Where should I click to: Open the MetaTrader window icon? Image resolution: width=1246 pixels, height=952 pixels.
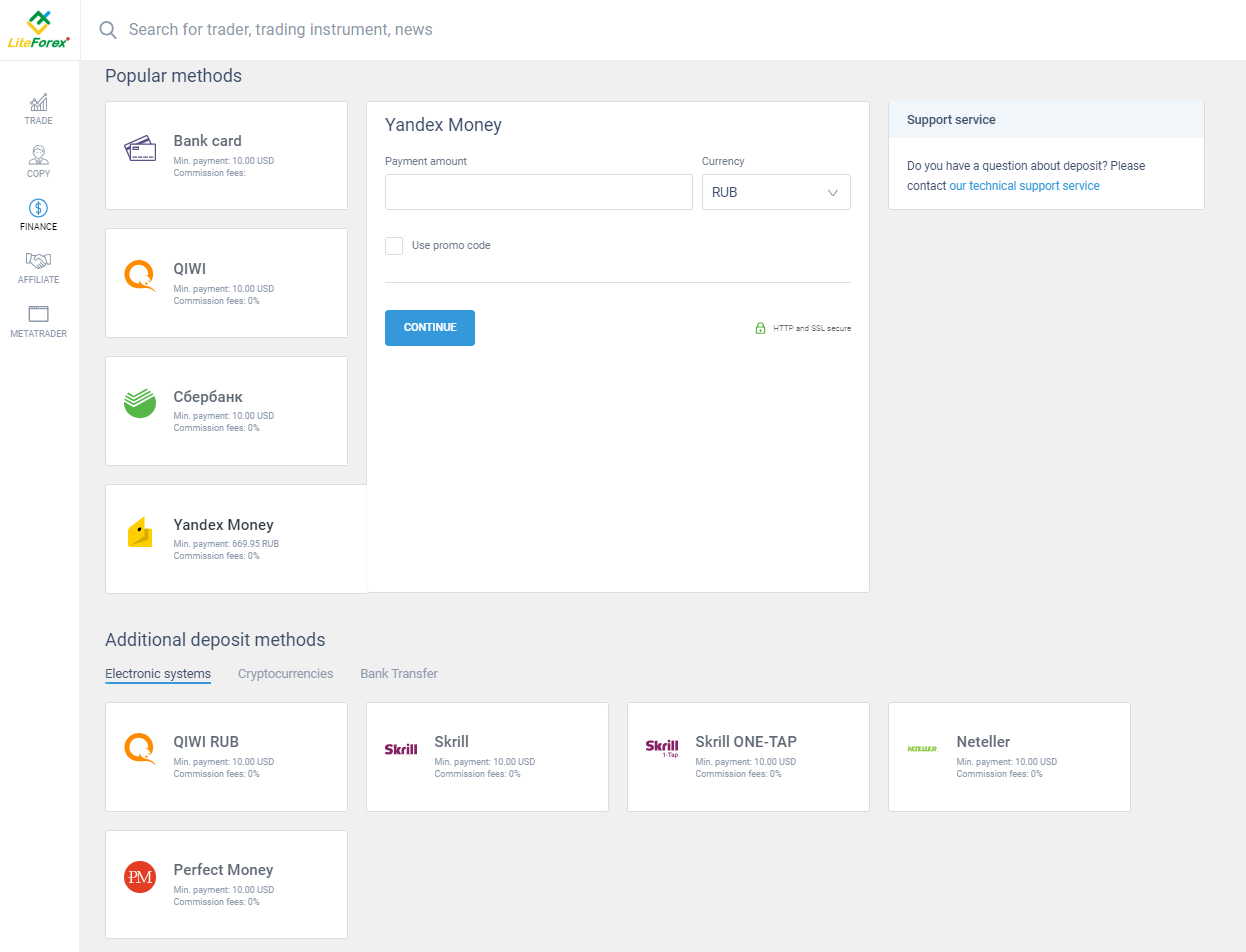point(39,314)
